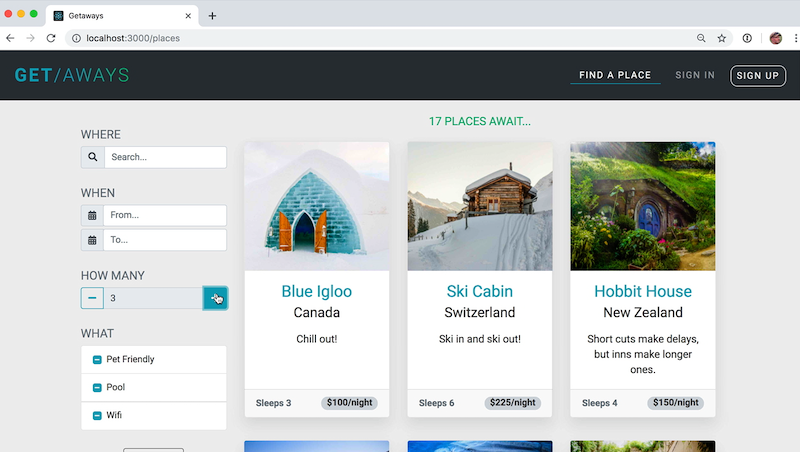Screen dimensions: 800x452
Task: Click the $150/night price badge
Action: [676, 403]
